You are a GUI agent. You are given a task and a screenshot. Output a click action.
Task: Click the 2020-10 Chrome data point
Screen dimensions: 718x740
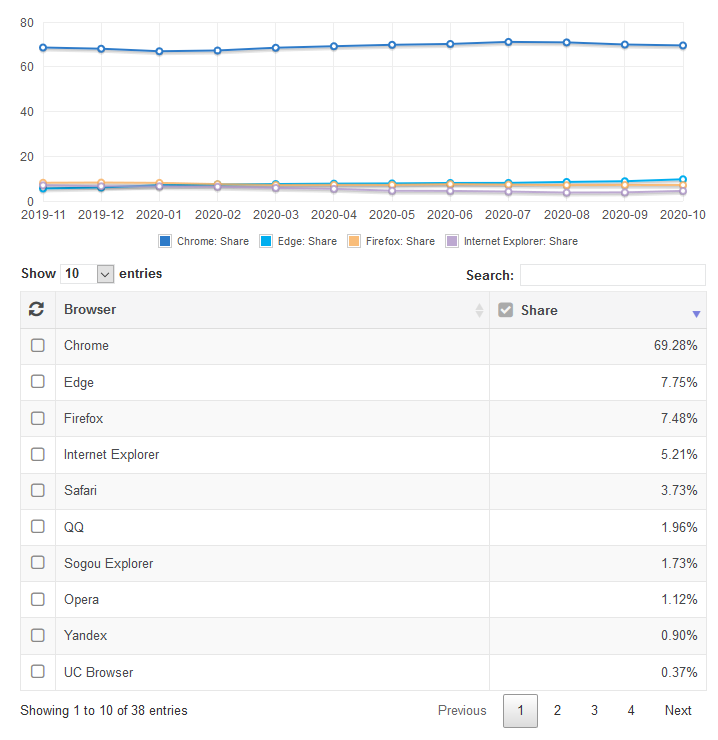click(x=683, y=45)
